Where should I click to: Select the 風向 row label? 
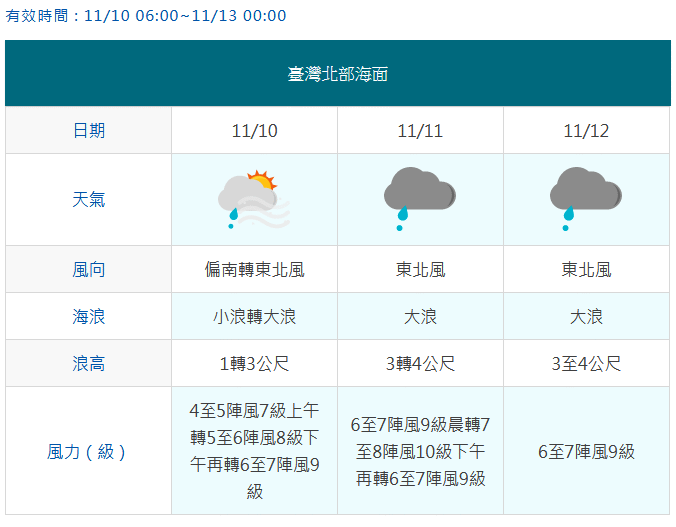click(x=88, y=269)
